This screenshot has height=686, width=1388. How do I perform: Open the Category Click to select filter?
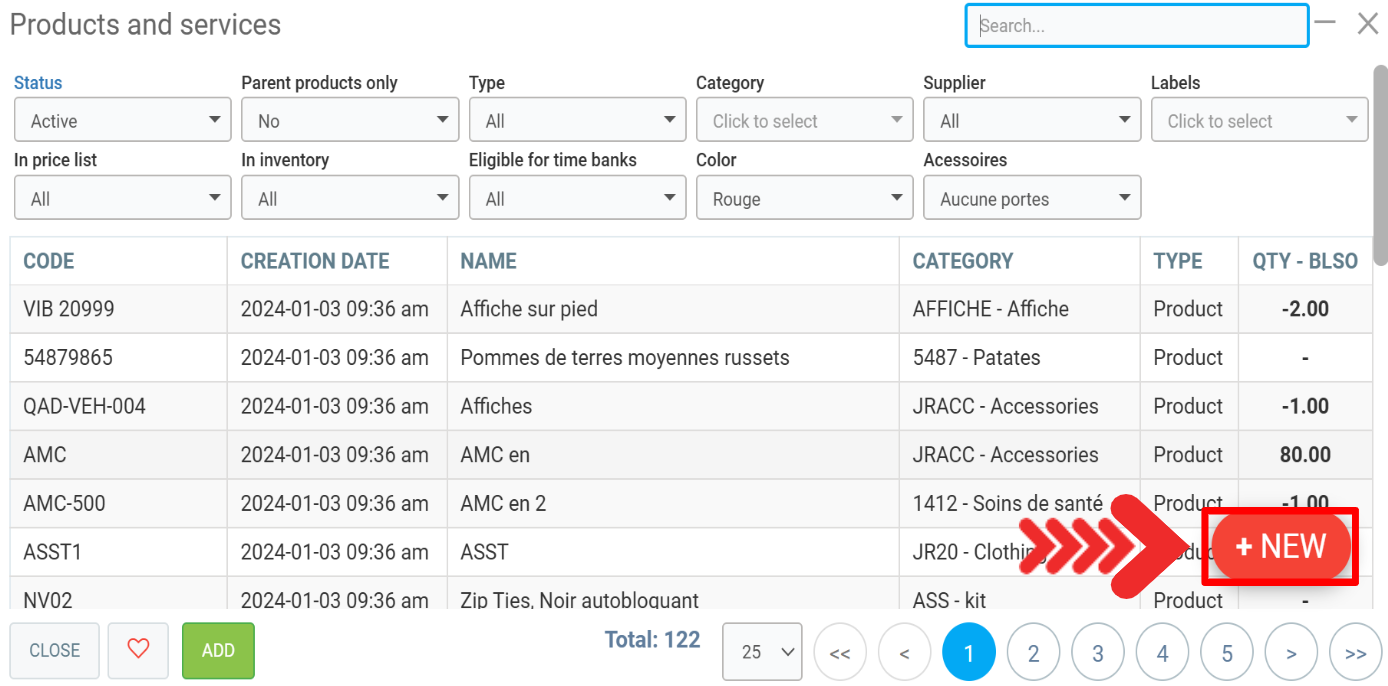tap(804, 121)
